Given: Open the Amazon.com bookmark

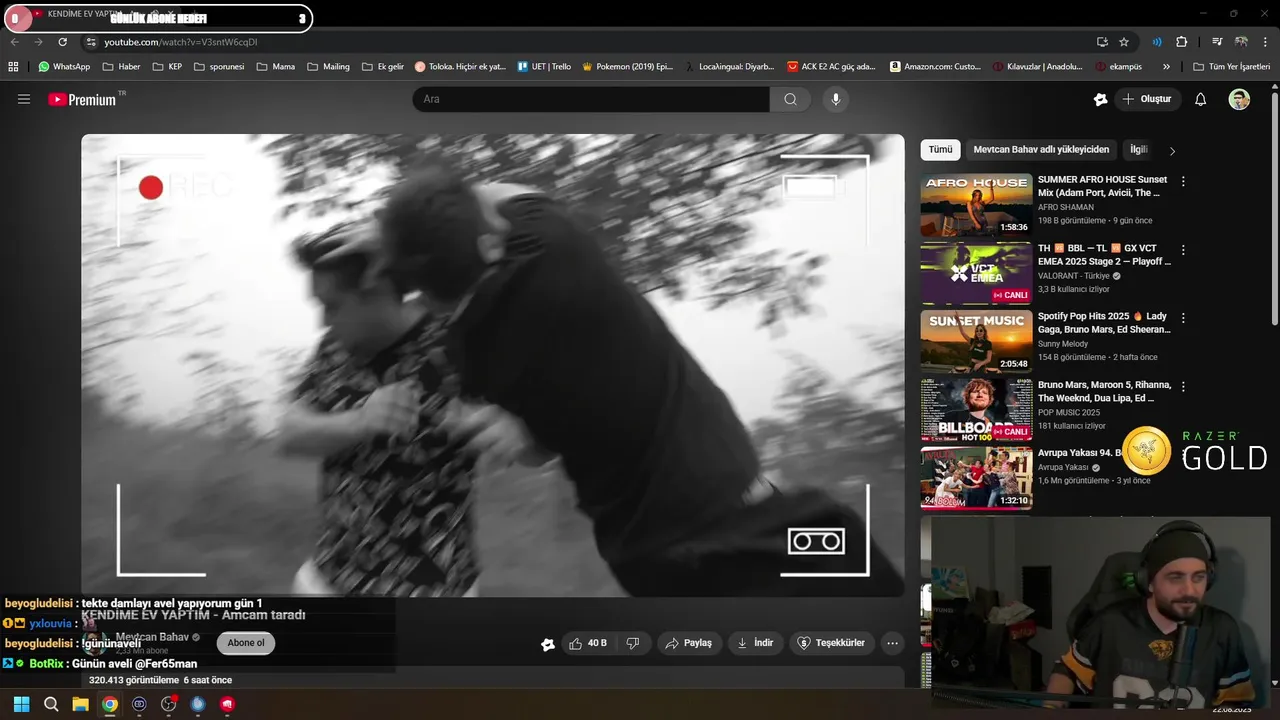Looking at the screenshot, I should tap(934, 67).
